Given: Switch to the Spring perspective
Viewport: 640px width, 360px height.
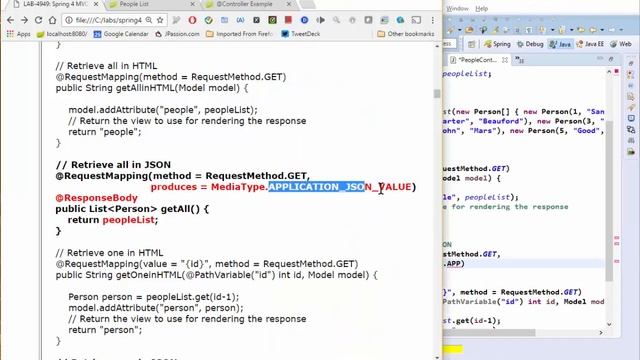Looking at the screenshot, I should (497, 44).
